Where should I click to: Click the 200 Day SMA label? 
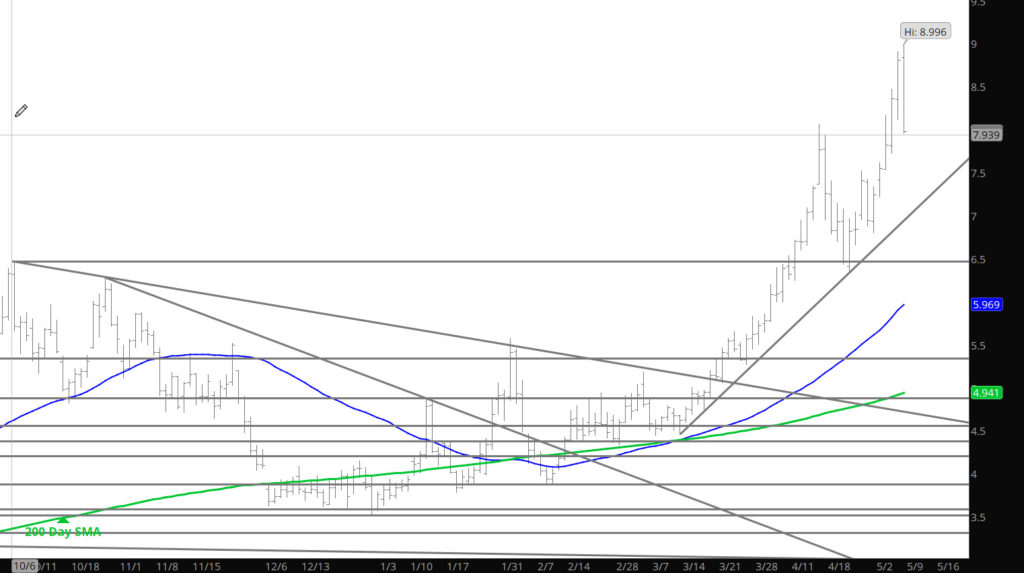tap(63, 532)
